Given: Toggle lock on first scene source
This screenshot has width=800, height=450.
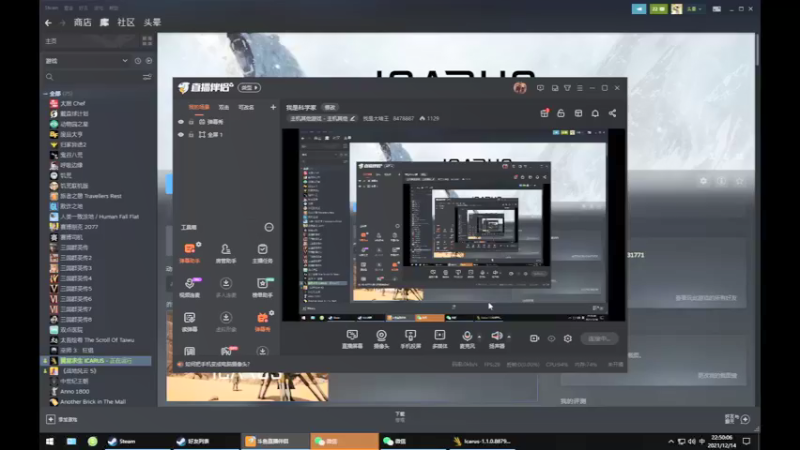Looking at the screenshot, I should pos(191,122).
